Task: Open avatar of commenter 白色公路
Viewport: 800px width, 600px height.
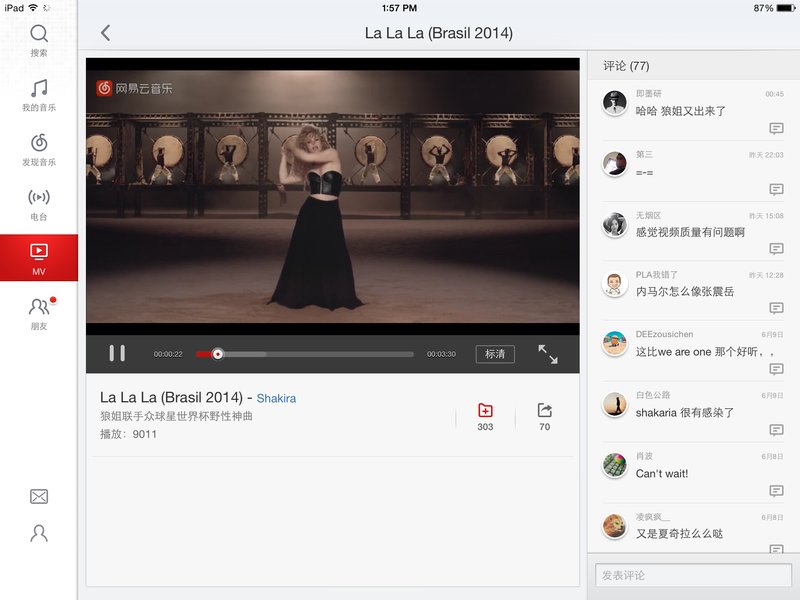Action: coord(614,405)
